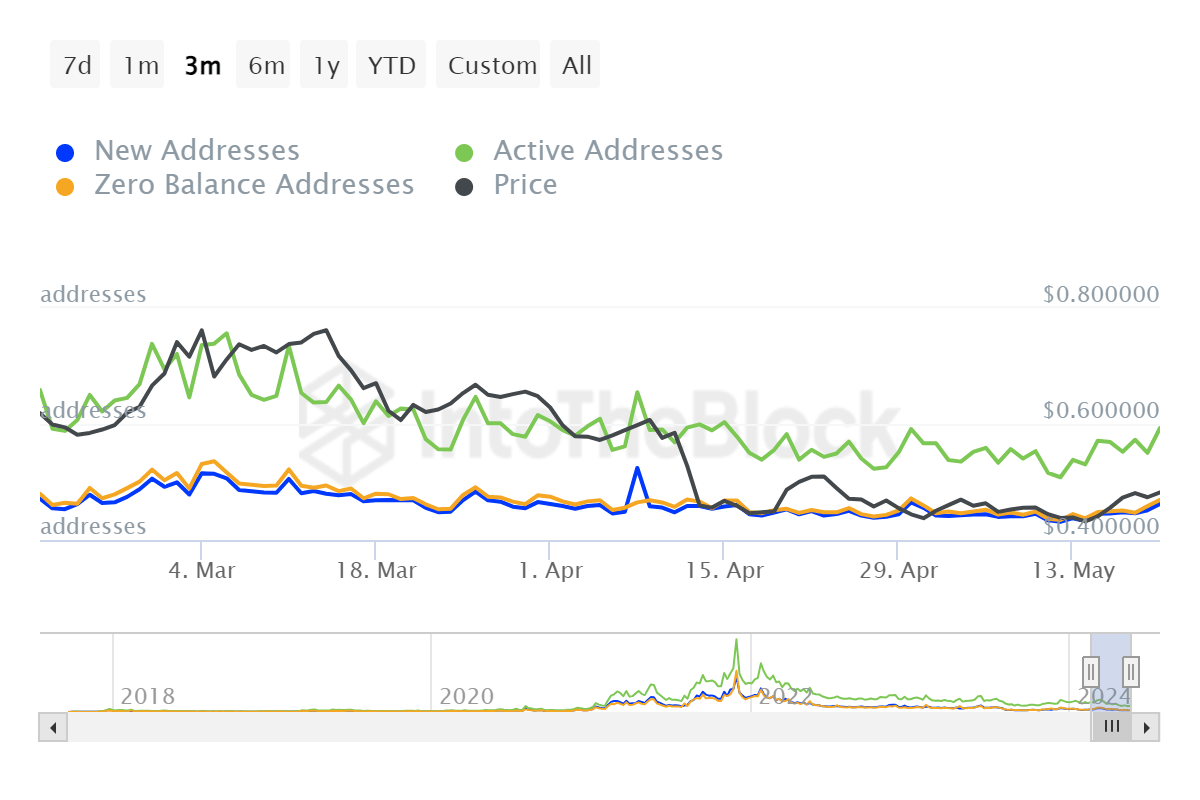This screenshot has height=800, width=1200.
Task: Open the Custom date range
Action: click(488, 64)
